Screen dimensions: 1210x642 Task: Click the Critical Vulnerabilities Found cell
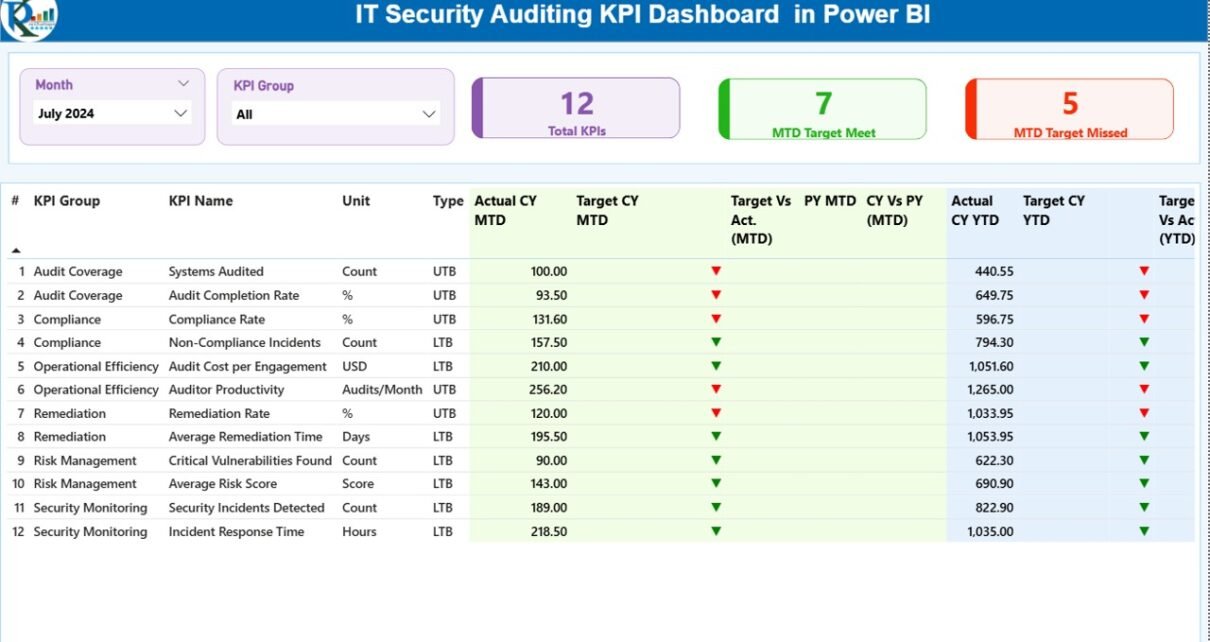tap(249, 461)
